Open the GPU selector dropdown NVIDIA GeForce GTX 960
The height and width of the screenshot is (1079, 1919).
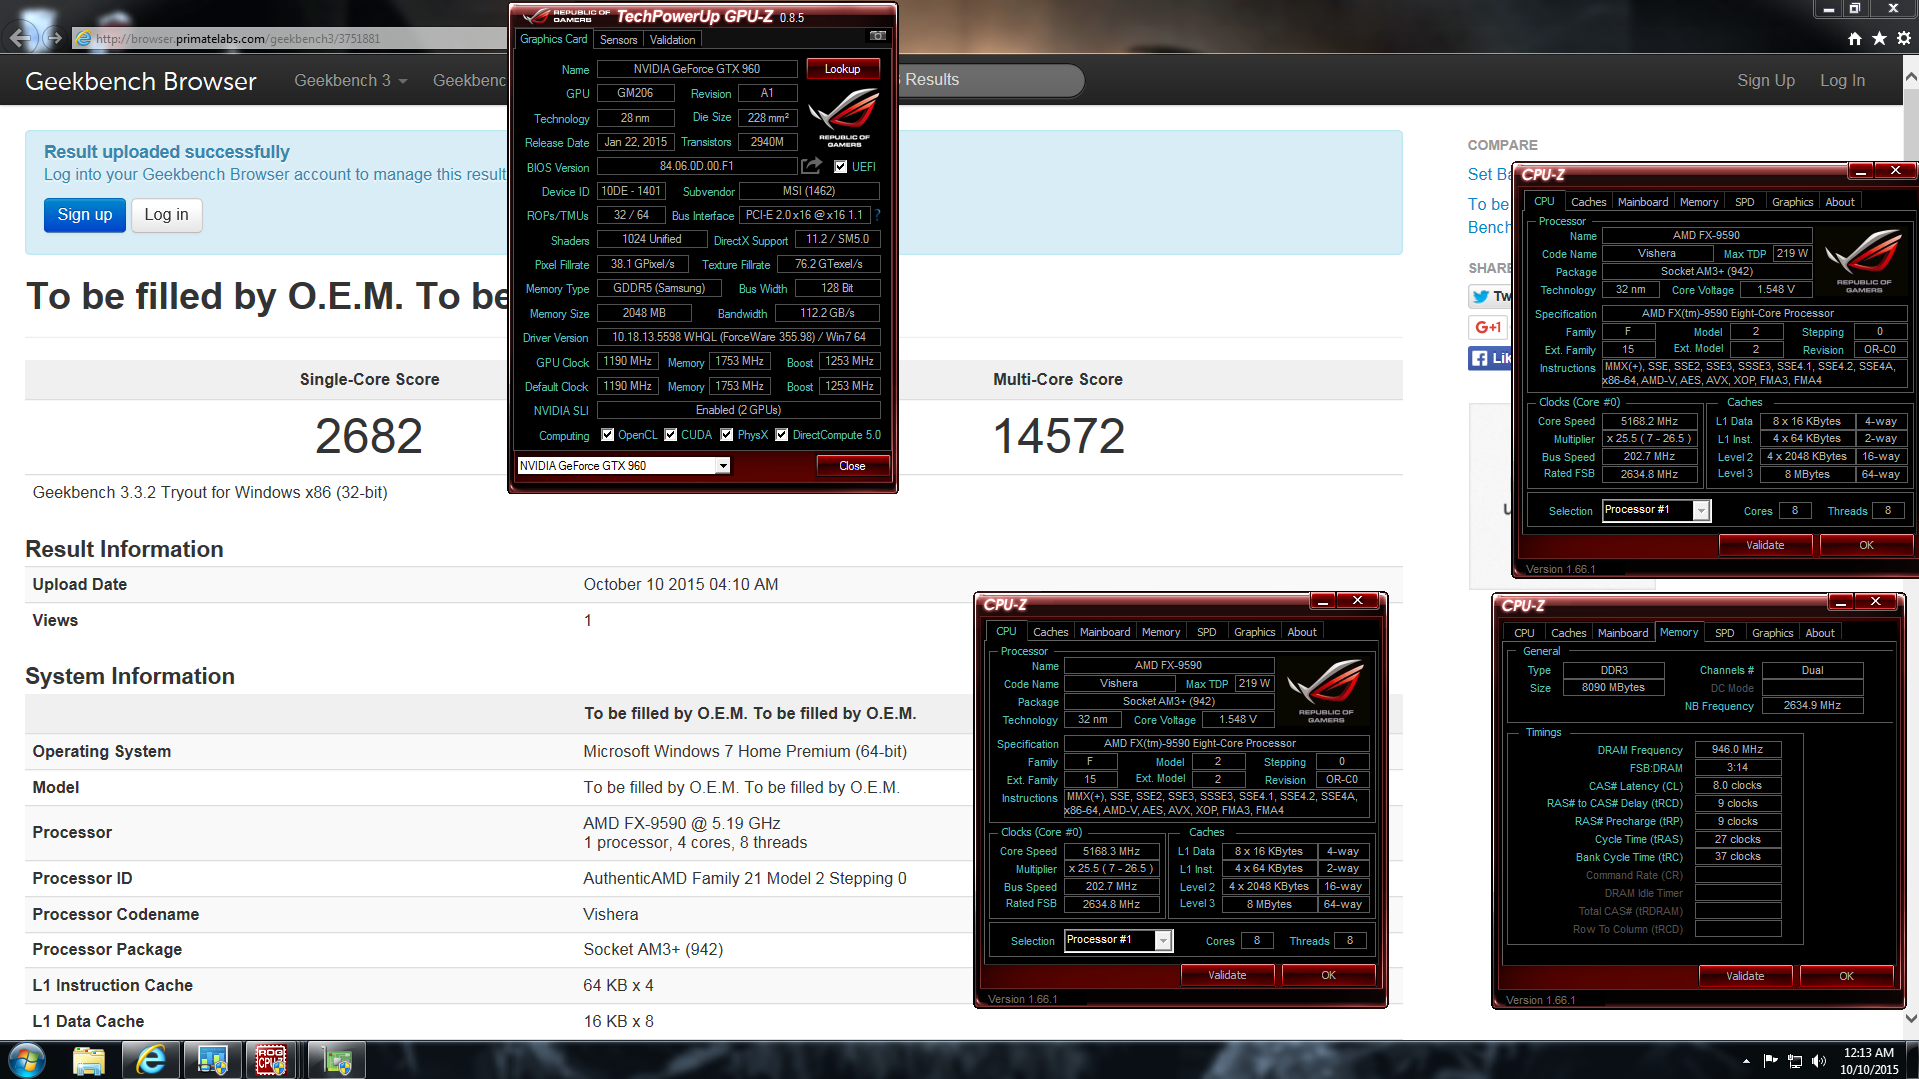623,466
